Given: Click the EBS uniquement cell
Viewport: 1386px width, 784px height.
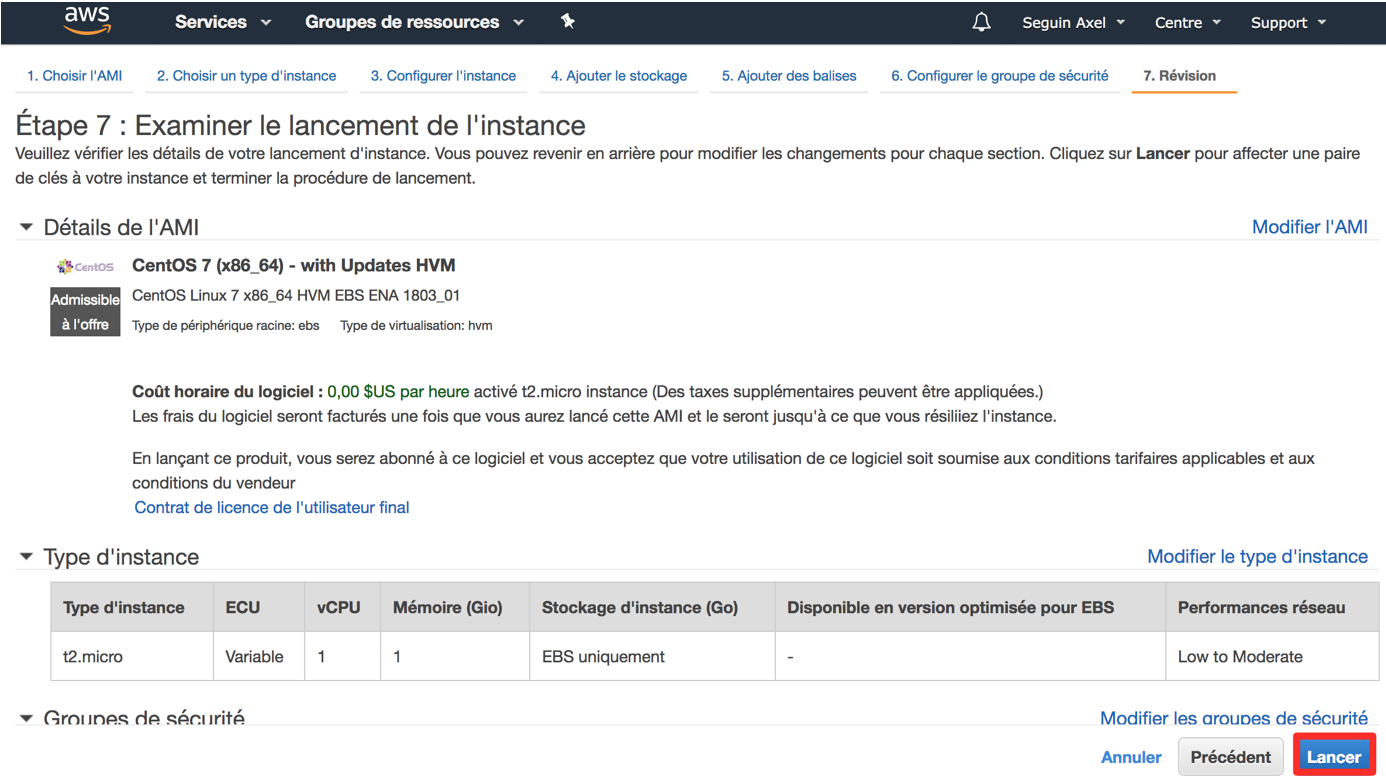Looking at the screenshot, I should tap(652, 657).
